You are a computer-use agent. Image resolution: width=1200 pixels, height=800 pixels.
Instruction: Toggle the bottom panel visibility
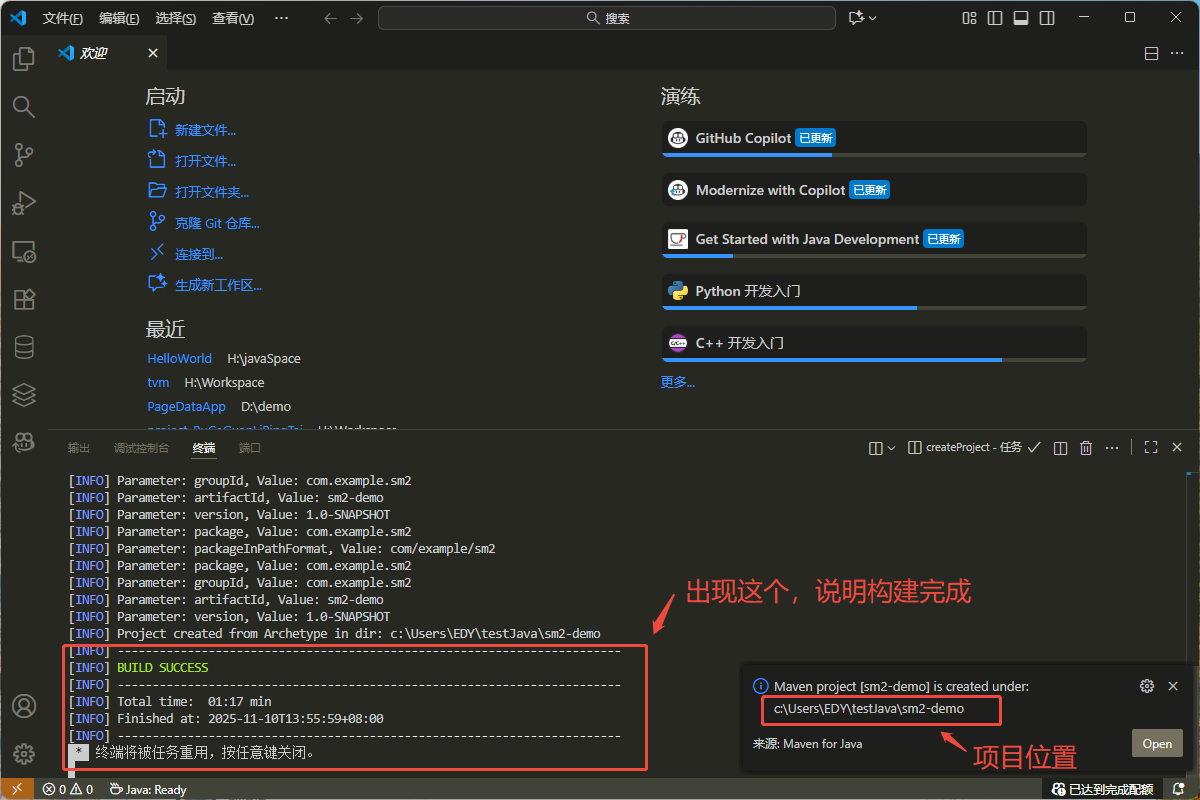[x=1021, y=18]
